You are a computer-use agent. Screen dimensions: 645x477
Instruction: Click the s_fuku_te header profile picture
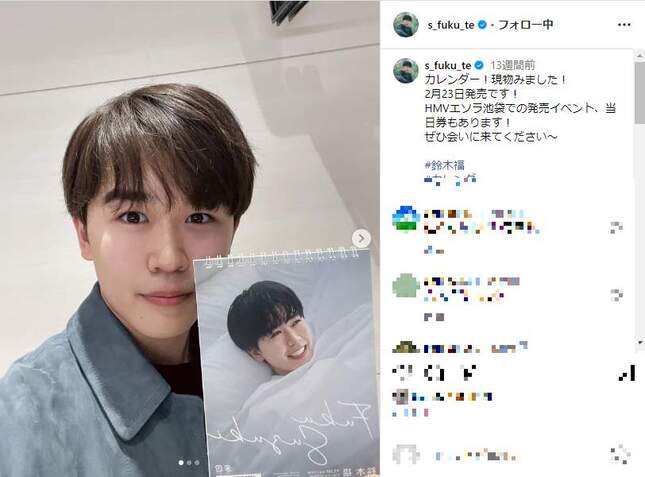406,25
